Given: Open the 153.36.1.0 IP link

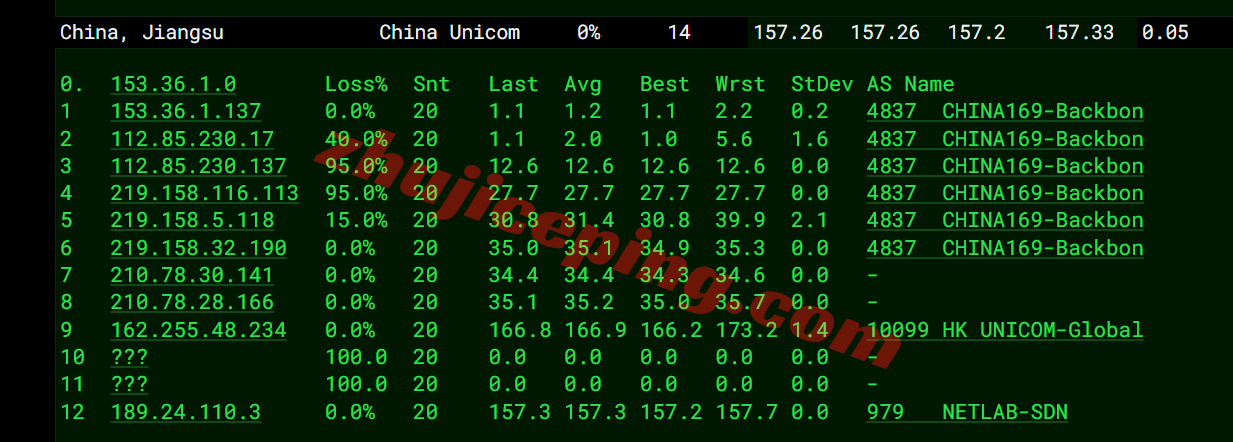Looking at the screenshot, I should 173,84.
